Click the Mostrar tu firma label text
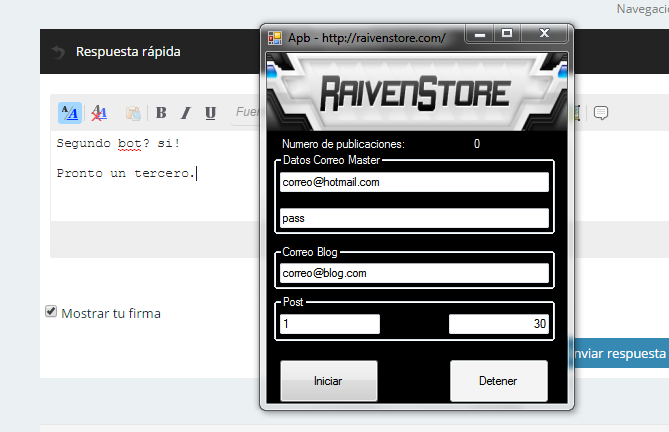This screenshot has width=669, height=432. tap(111, 313)
